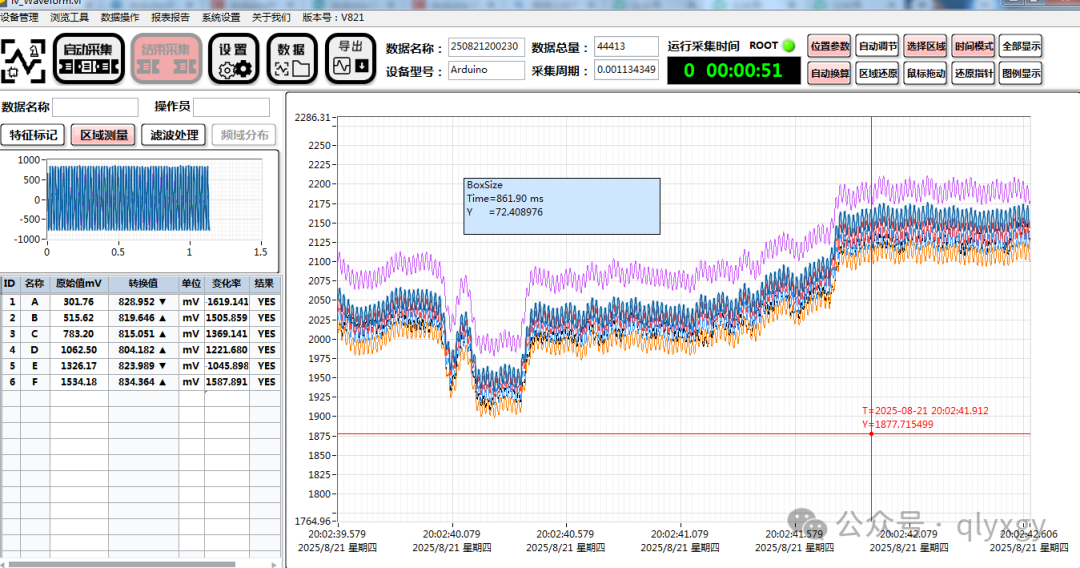
Task: Click the BoxSize measurement info box
Action: point(561,207)
